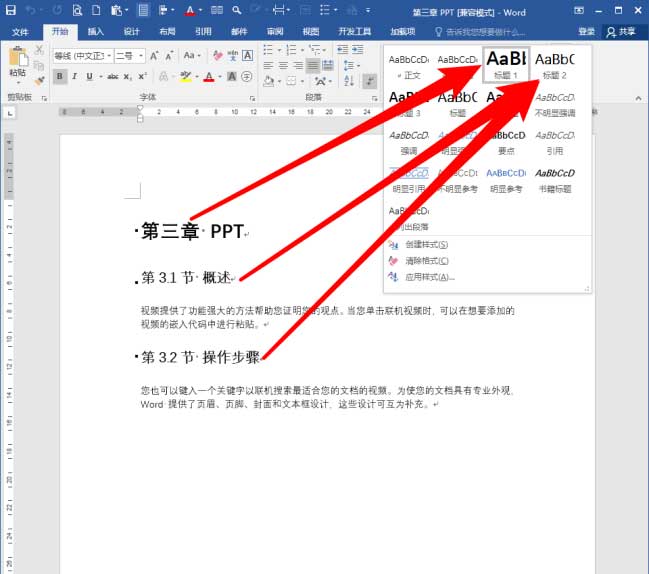Open line spacing dropdown
Screen dimensions: 649x574
pos(352,65)
